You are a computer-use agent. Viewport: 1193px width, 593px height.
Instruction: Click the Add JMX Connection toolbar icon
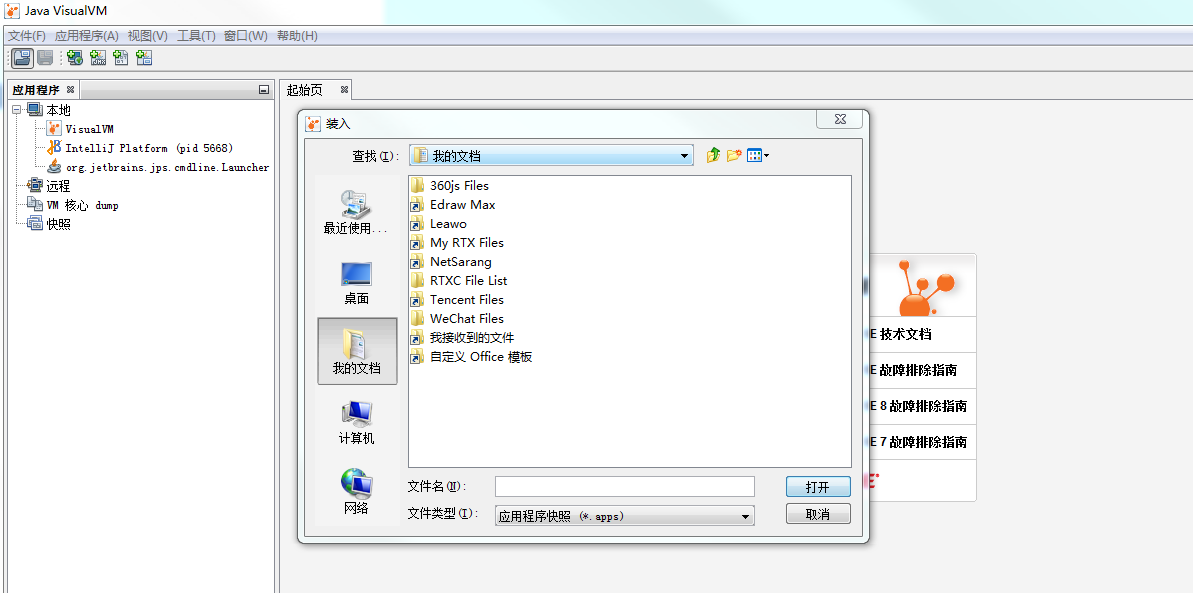[98, 57]
